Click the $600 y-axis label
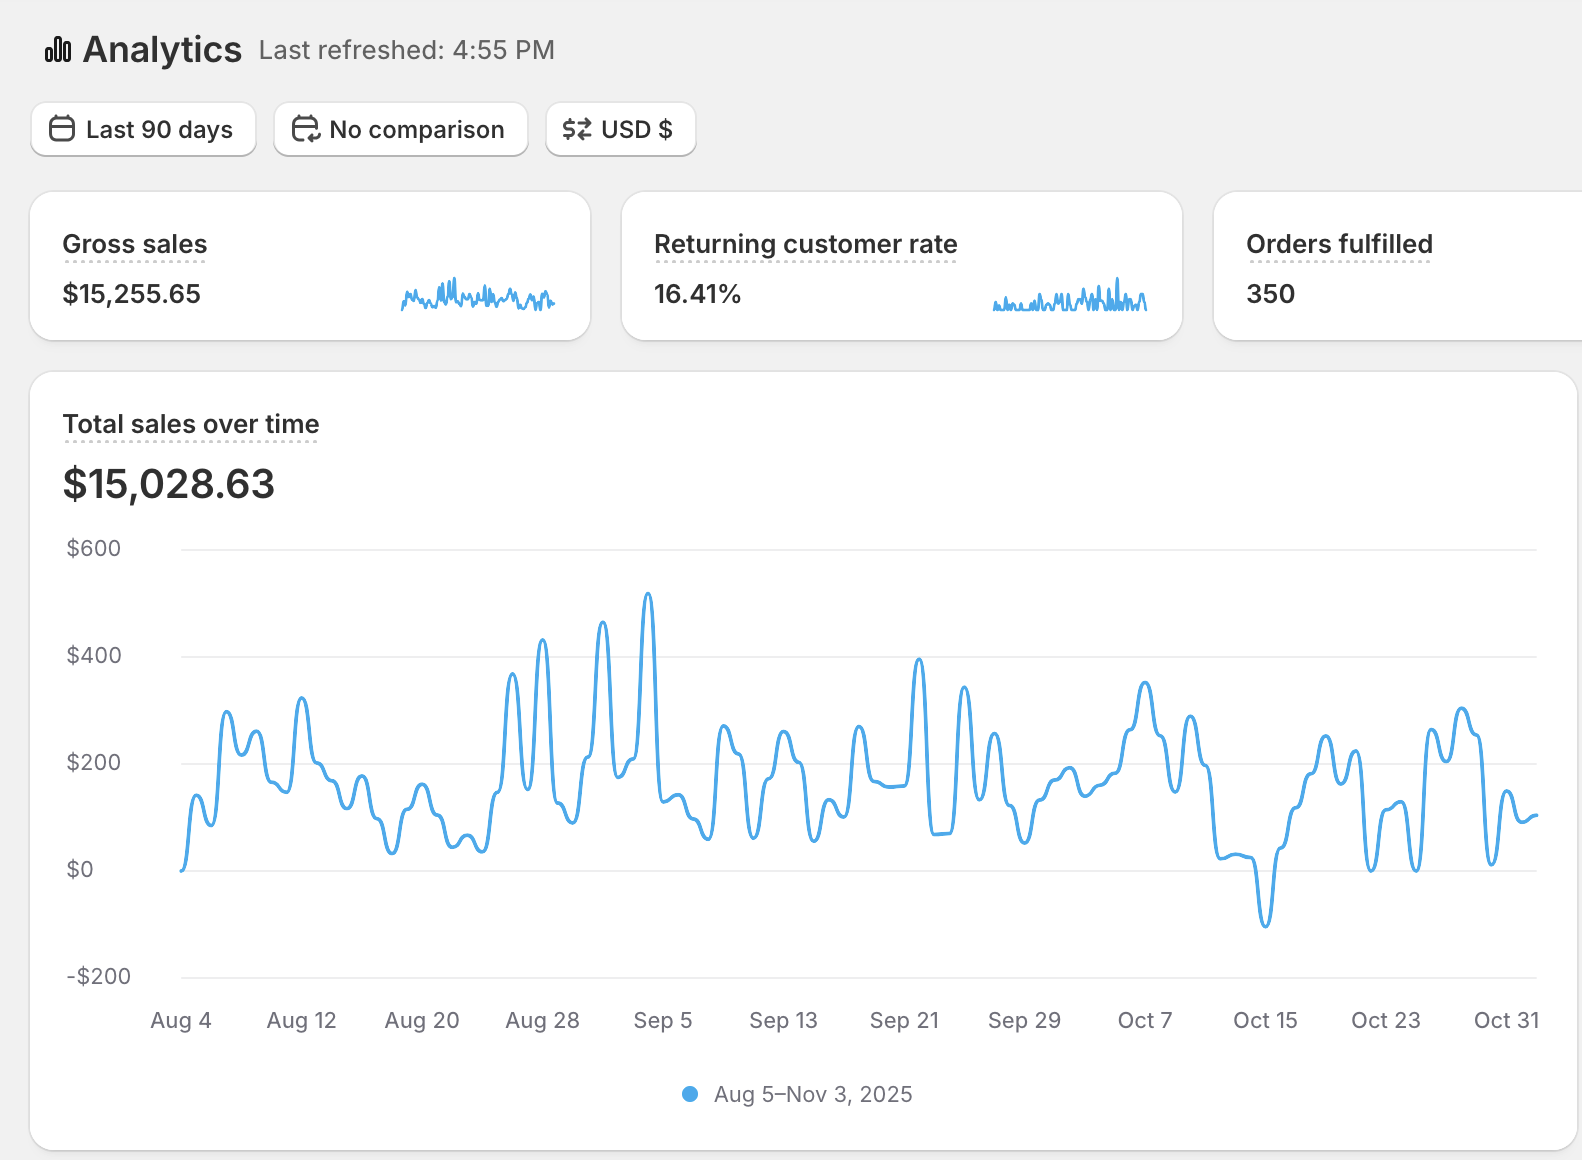1582x1160 pixels. click(94, 548)
